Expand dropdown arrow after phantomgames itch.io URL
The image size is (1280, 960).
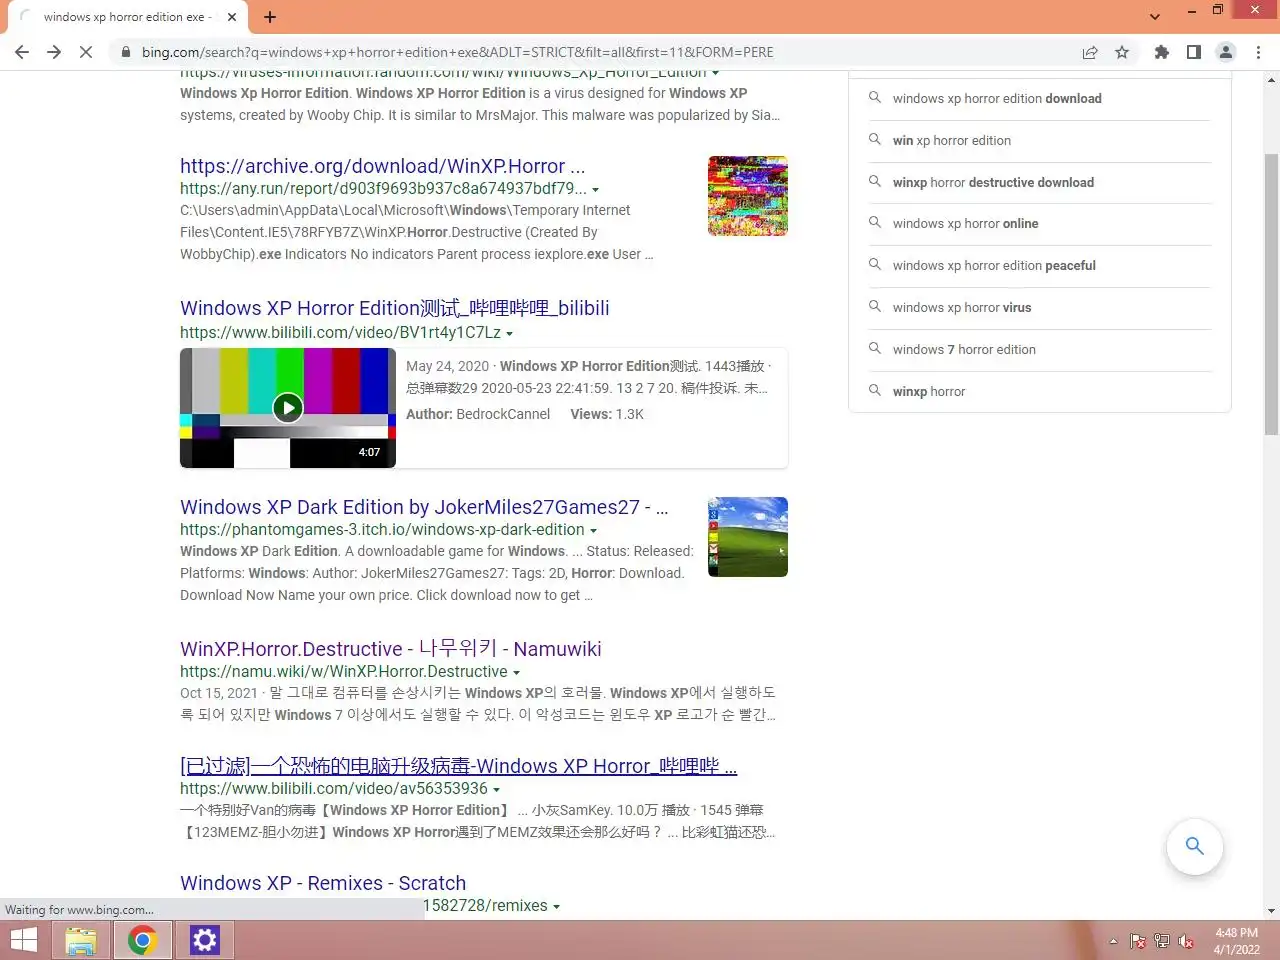[594, 531]
